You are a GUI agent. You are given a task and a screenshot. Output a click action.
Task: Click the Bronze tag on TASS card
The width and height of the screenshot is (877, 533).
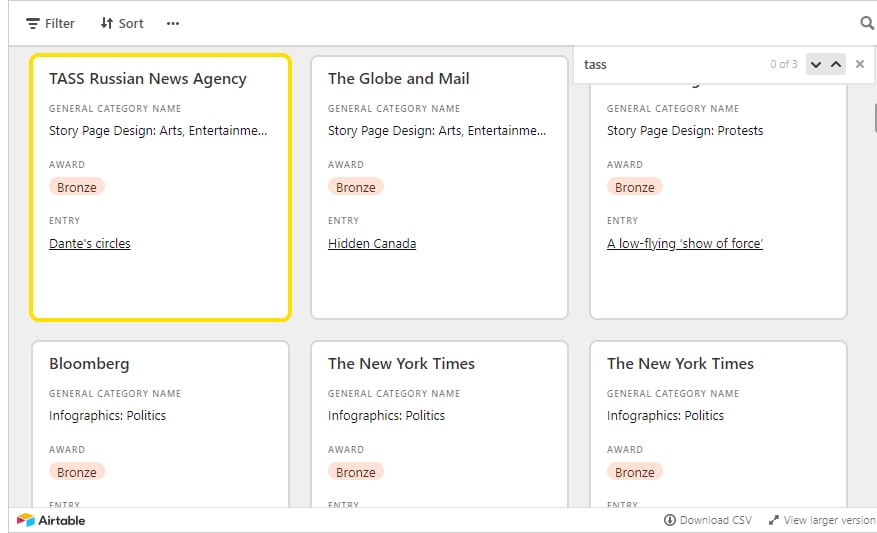click(x=77, y=187)
